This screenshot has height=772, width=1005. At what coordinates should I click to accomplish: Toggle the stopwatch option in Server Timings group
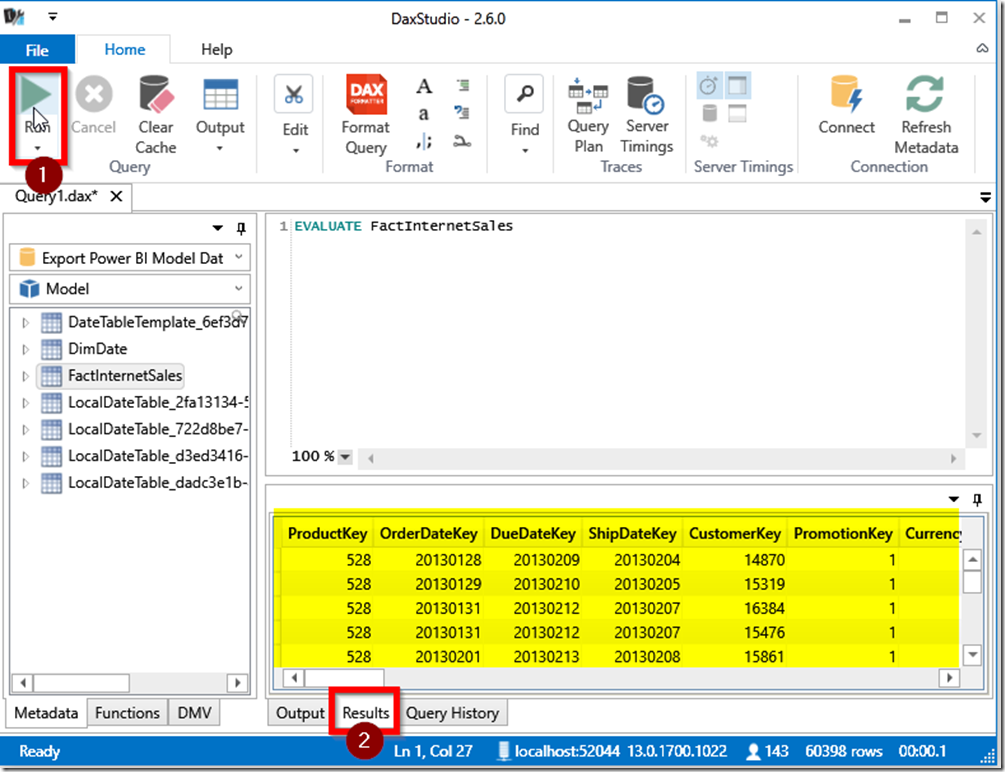pyautogui.click(x=709, y=85)
